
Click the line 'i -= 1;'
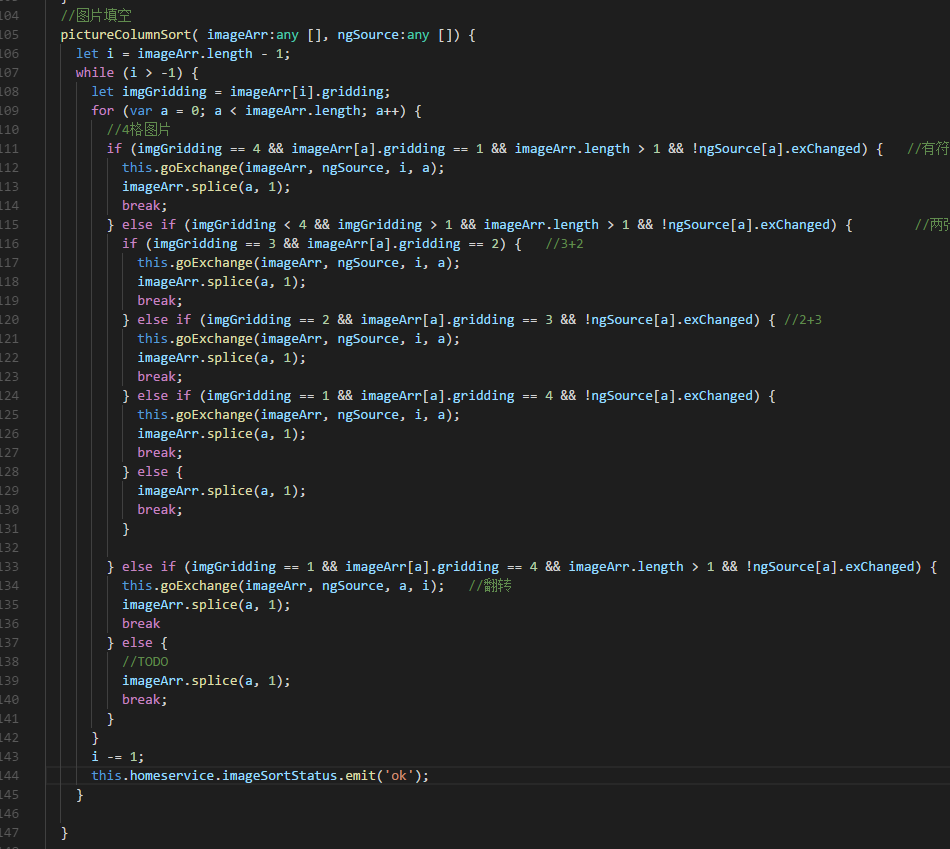118,757
